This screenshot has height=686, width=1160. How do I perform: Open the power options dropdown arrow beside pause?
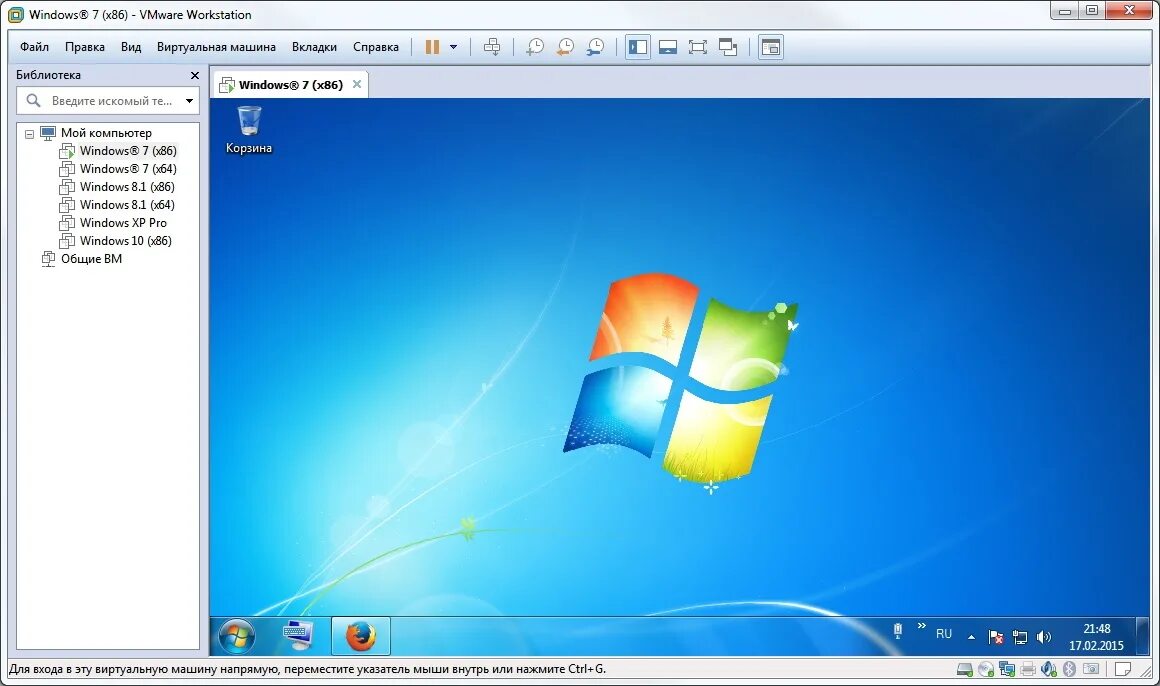click(453, 47)
